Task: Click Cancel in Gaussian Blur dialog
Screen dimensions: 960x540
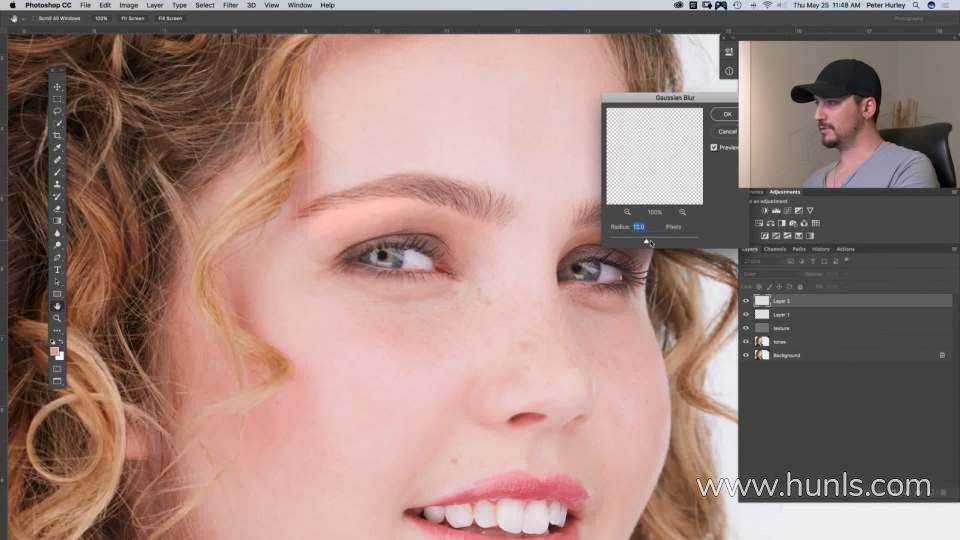Action: coord(725,132)
